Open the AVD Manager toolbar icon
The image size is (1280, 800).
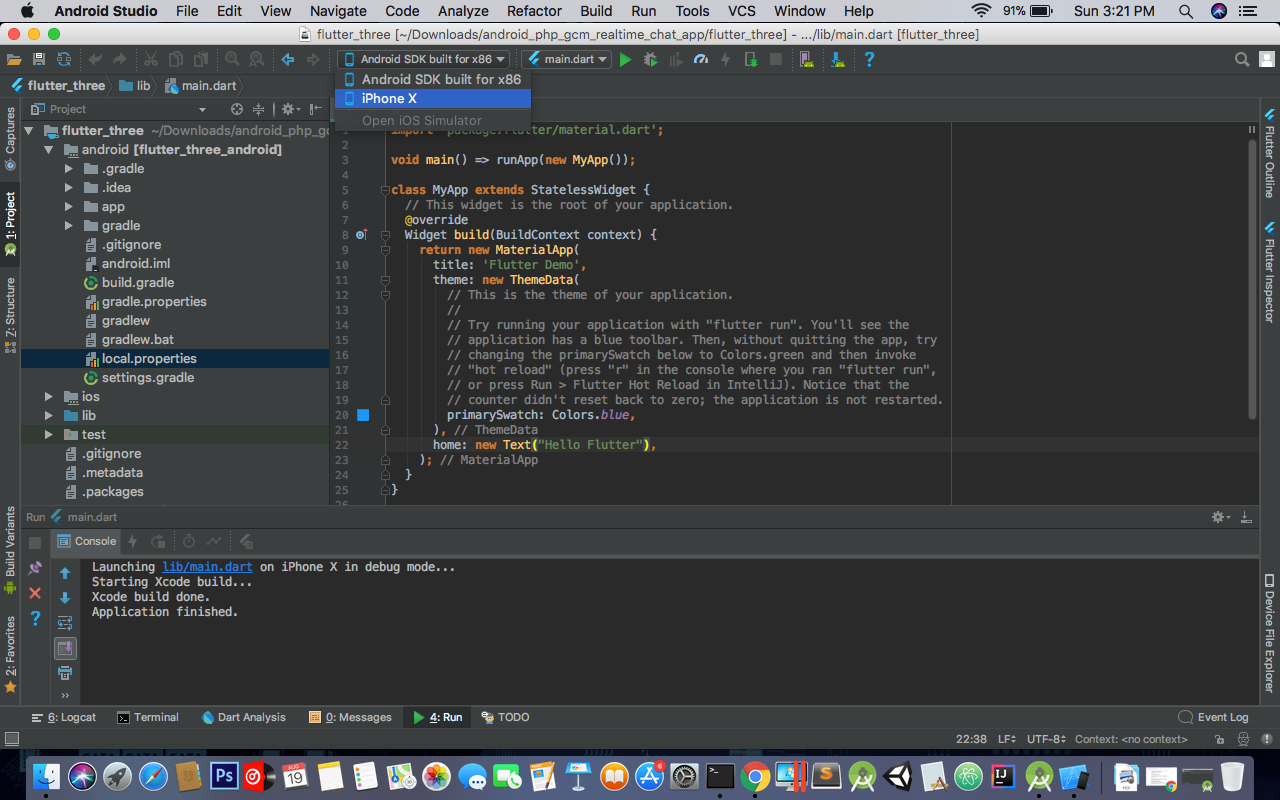click(806, 60)
